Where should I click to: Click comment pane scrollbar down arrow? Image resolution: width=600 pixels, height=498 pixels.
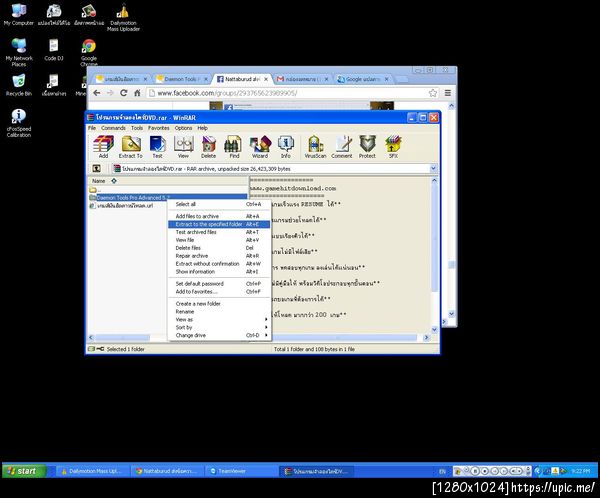434,330
